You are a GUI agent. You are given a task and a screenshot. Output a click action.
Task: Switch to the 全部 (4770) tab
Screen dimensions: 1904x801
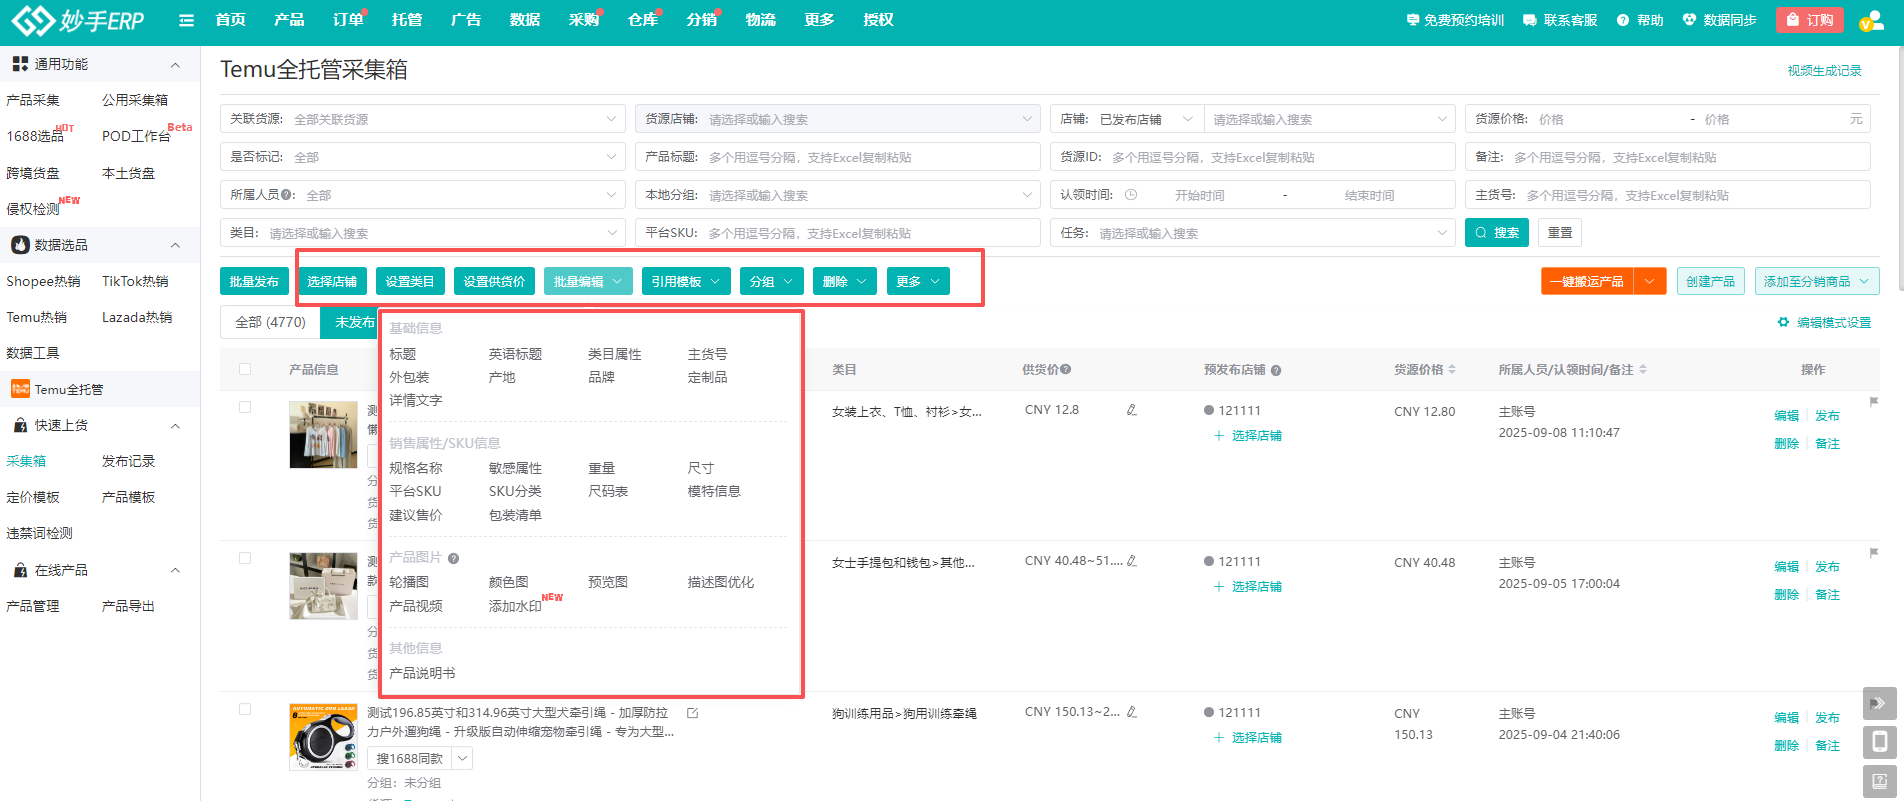click(x=270, y=322)
